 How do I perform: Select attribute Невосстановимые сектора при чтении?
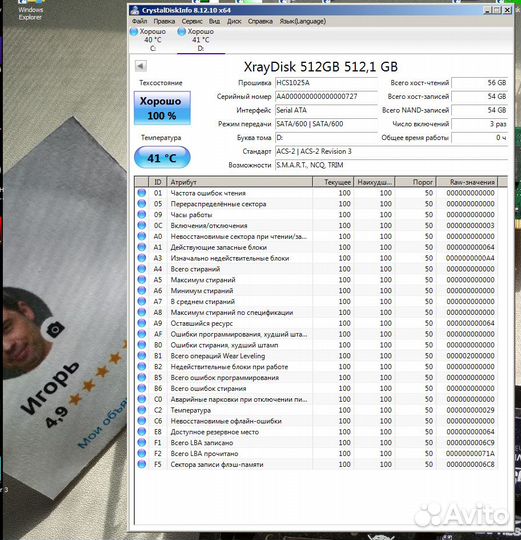(238, 236)
